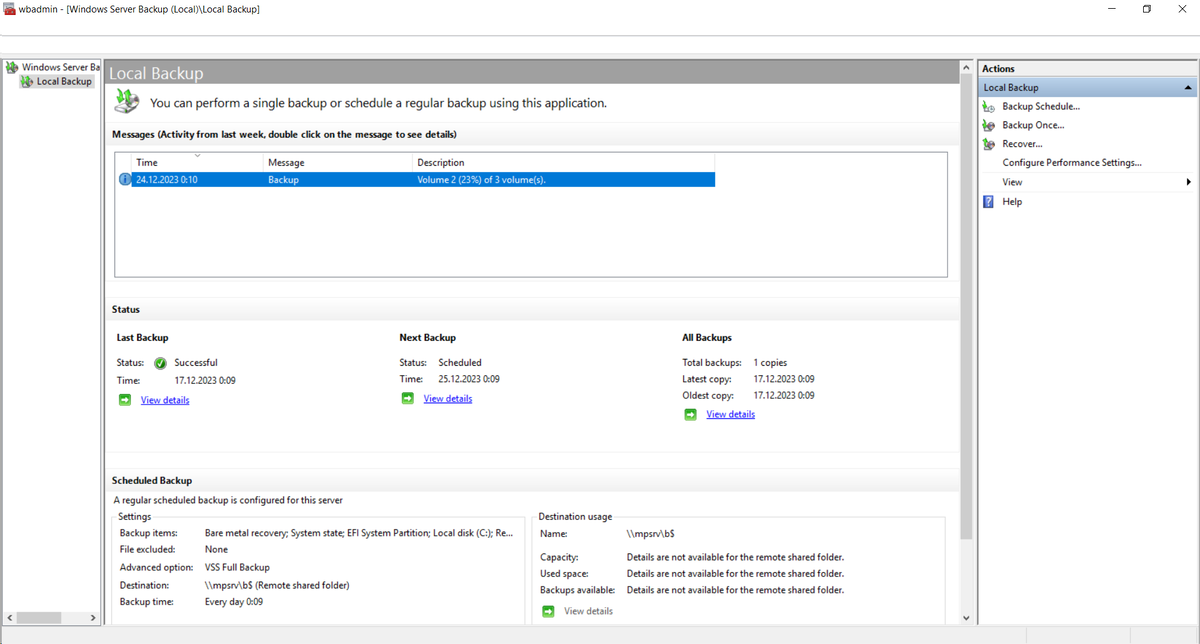Screen dimensions: 1200x644
Task: Open Recover... action
Action: (x=1022, y=144)
